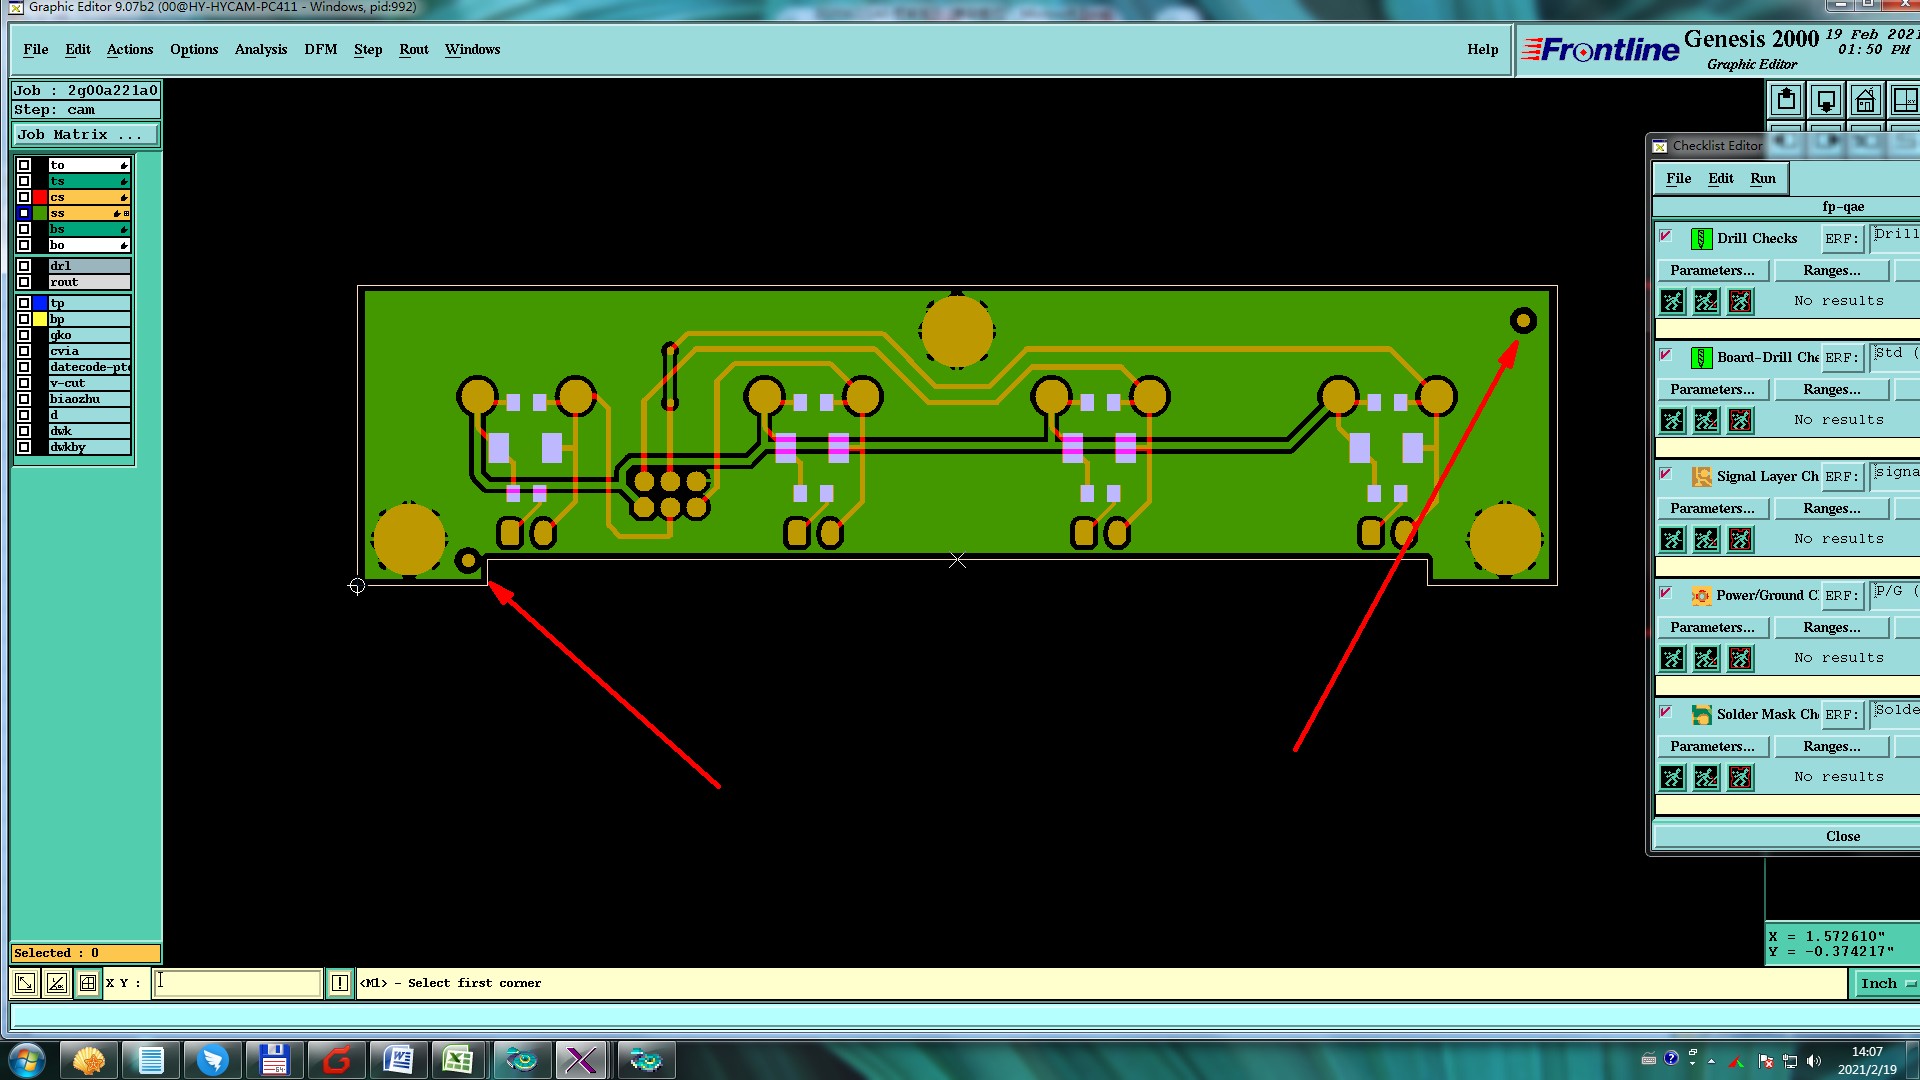This screenshot has width=1920, height=1080.
Task: Click the exclamation mark icon in status bar
Action: [340, 983]
